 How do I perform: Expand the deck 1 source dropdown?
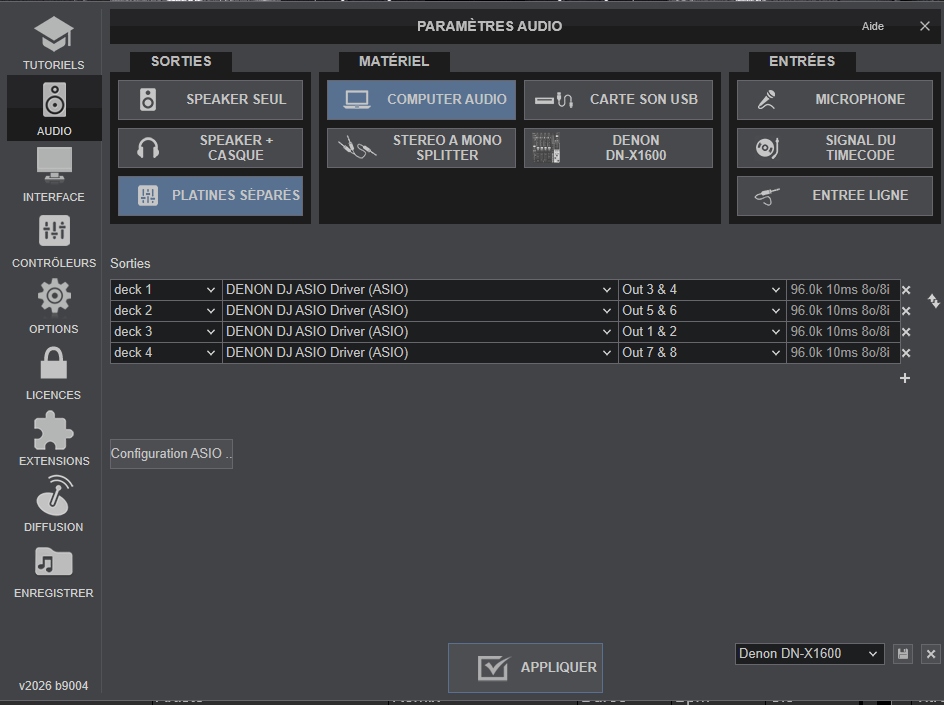[165, 290]
